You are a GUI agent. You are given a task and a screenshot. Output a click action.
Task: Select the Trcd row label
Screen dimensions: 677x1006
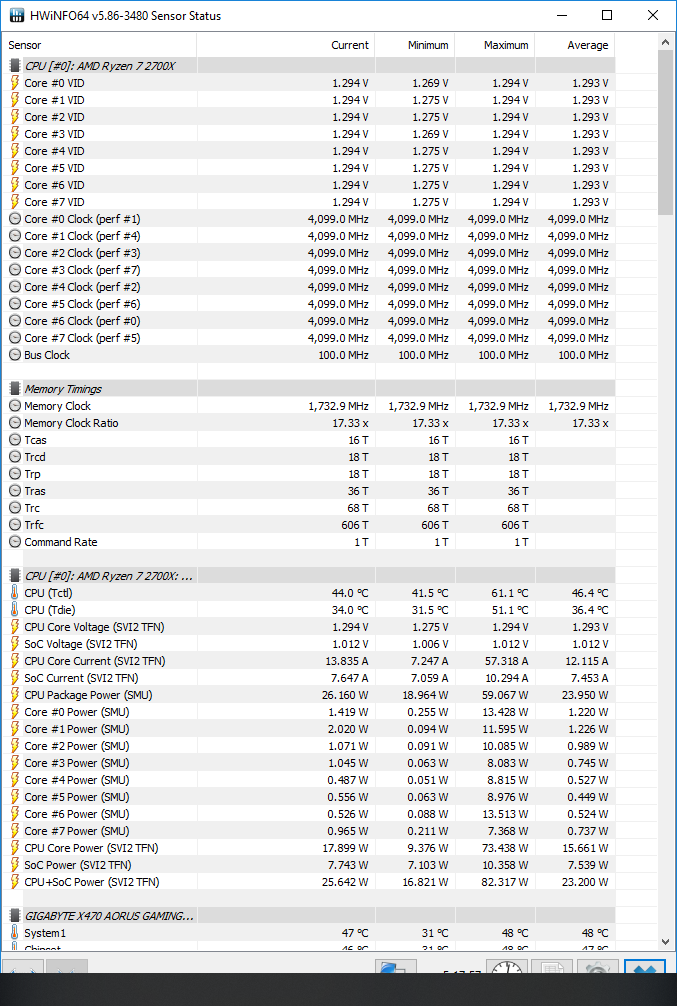(x=35, y=457)
